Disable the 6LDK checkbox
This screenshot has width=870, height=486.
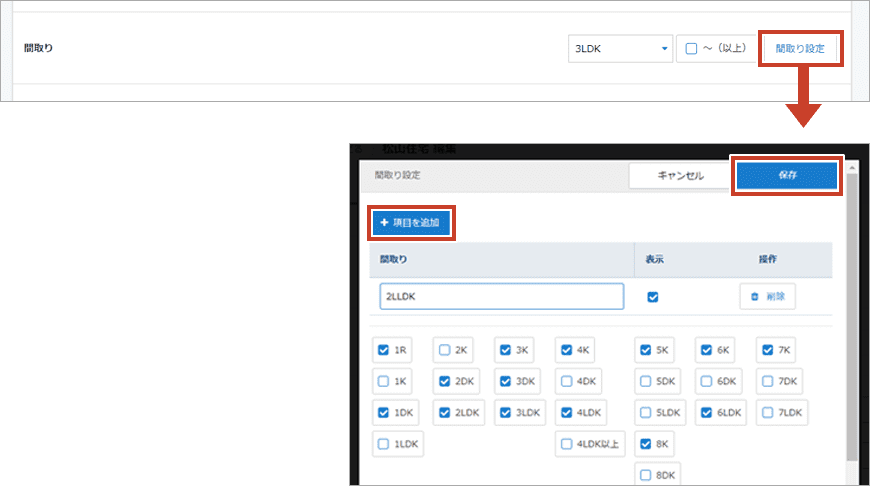pos(706,412)
